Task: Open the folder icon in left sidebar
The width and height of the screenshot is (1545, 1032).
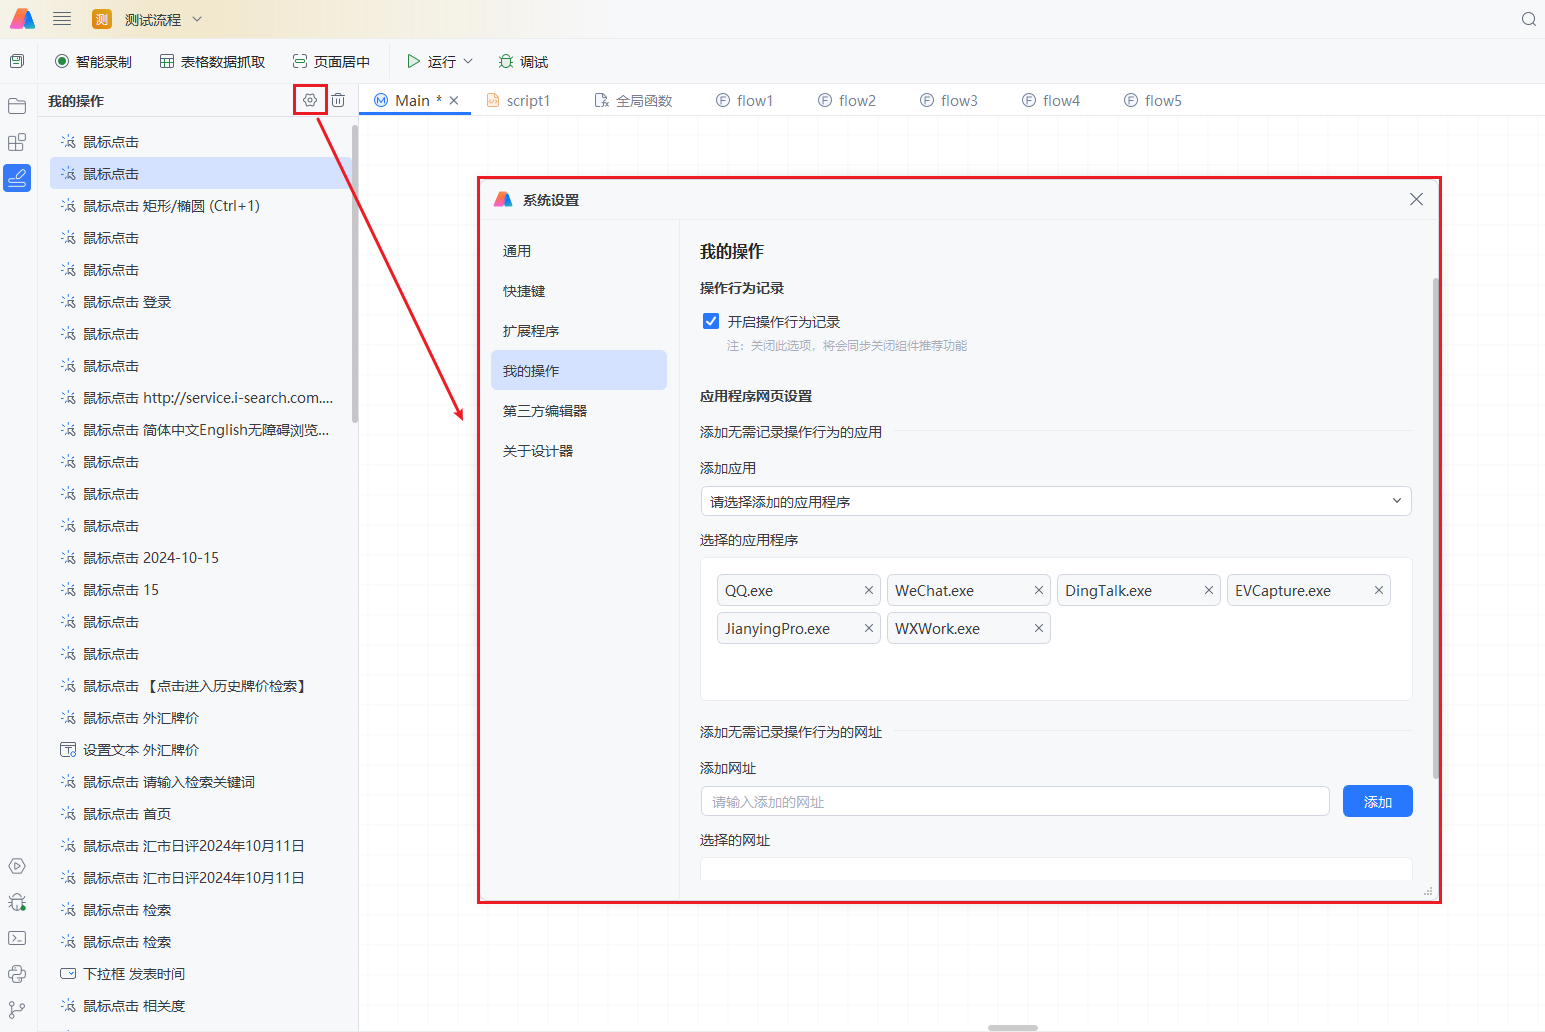Action: point(17,106)
